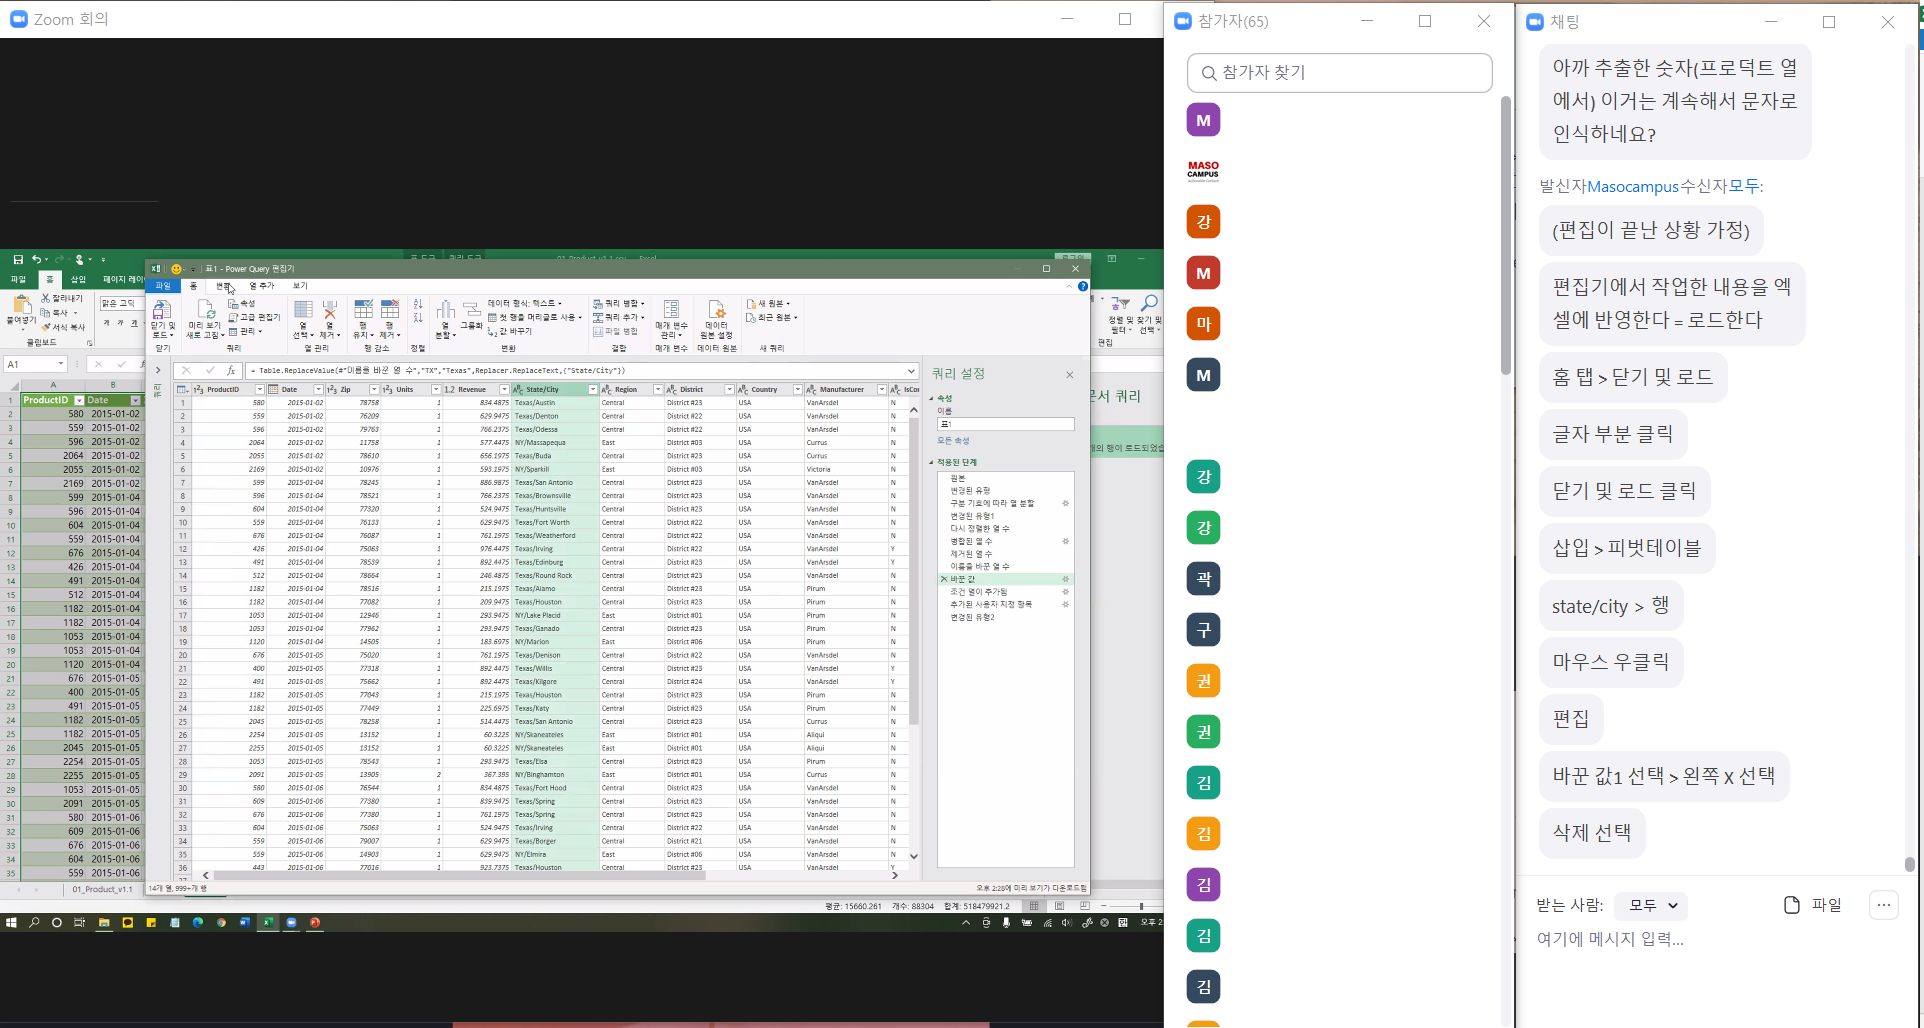Image resolution: width=1924 pixels, height=1028 pixels.
Task: Click the gear icon beside 바꾼 값 step
Action: click(x=1065, y=579)
